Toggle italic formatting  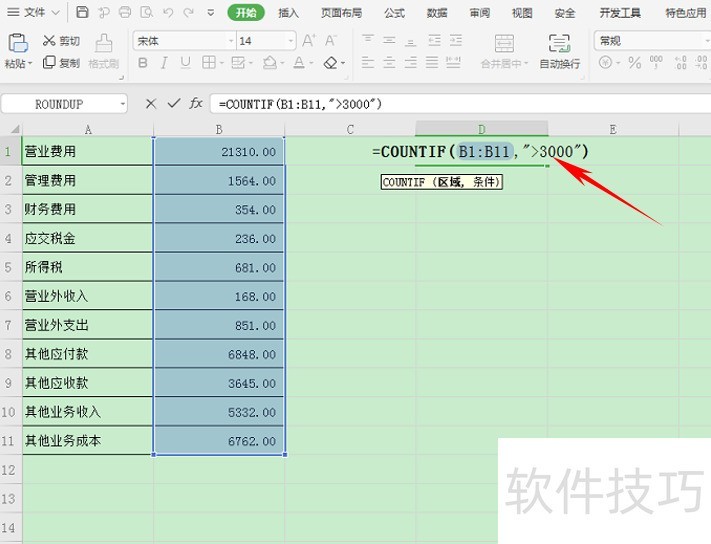tap(164, 63)
